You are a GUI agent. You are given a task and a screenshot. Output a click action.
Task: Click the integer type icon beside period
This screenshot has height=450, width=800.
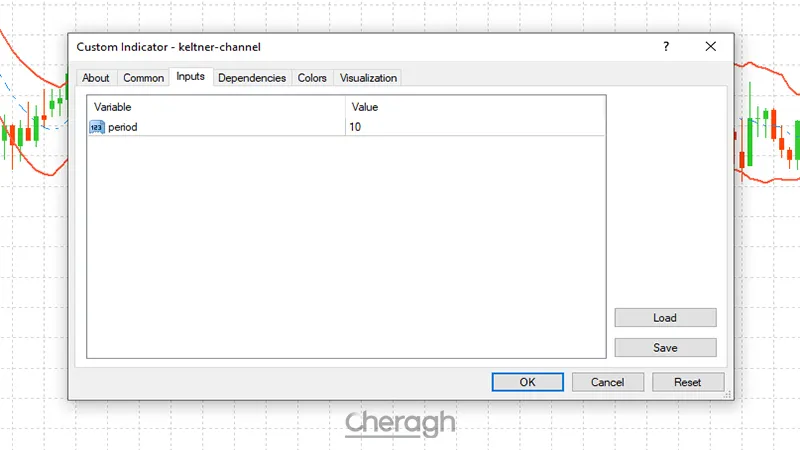coord(97,127)
